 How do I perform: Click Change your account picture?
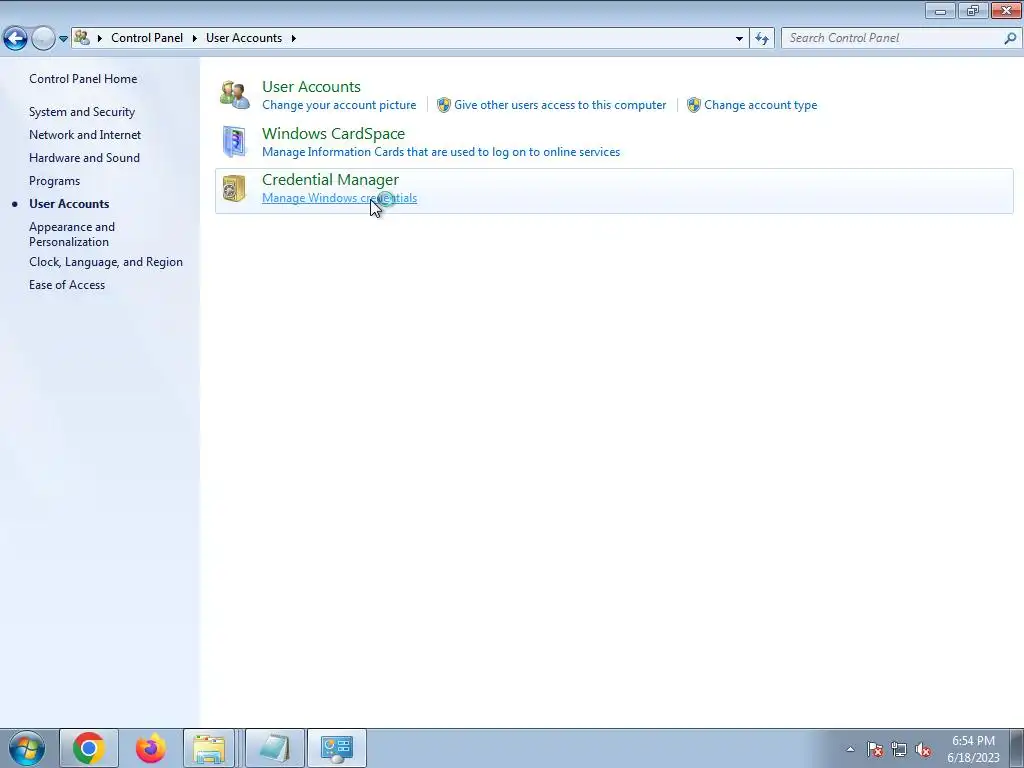click(x=339, y=105)
